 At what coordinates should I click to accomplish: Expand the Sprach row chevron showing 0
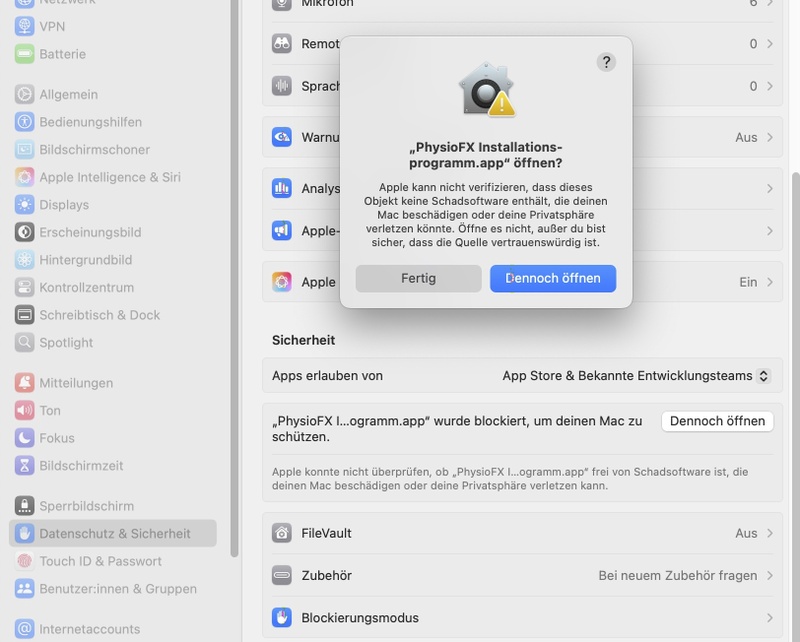pos(770,86)
